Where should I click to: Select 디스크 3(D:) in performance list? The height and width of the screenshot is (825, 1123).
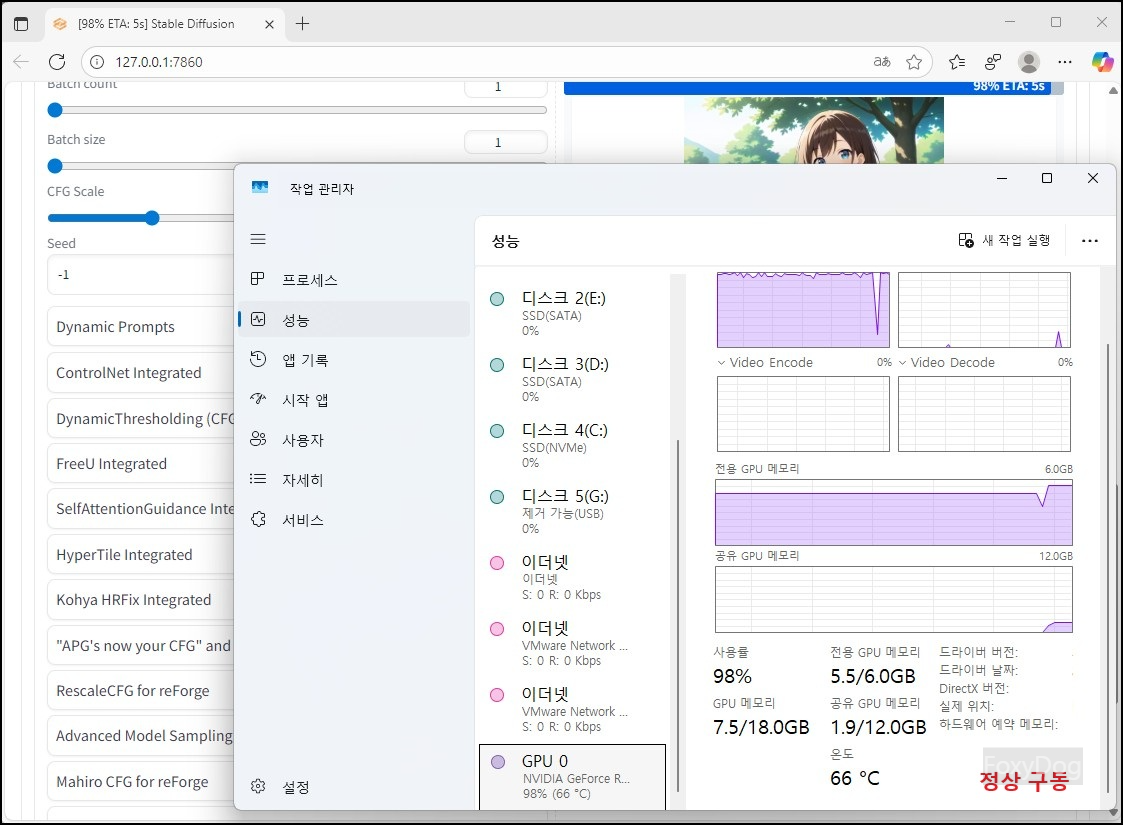tap(572, 380)
